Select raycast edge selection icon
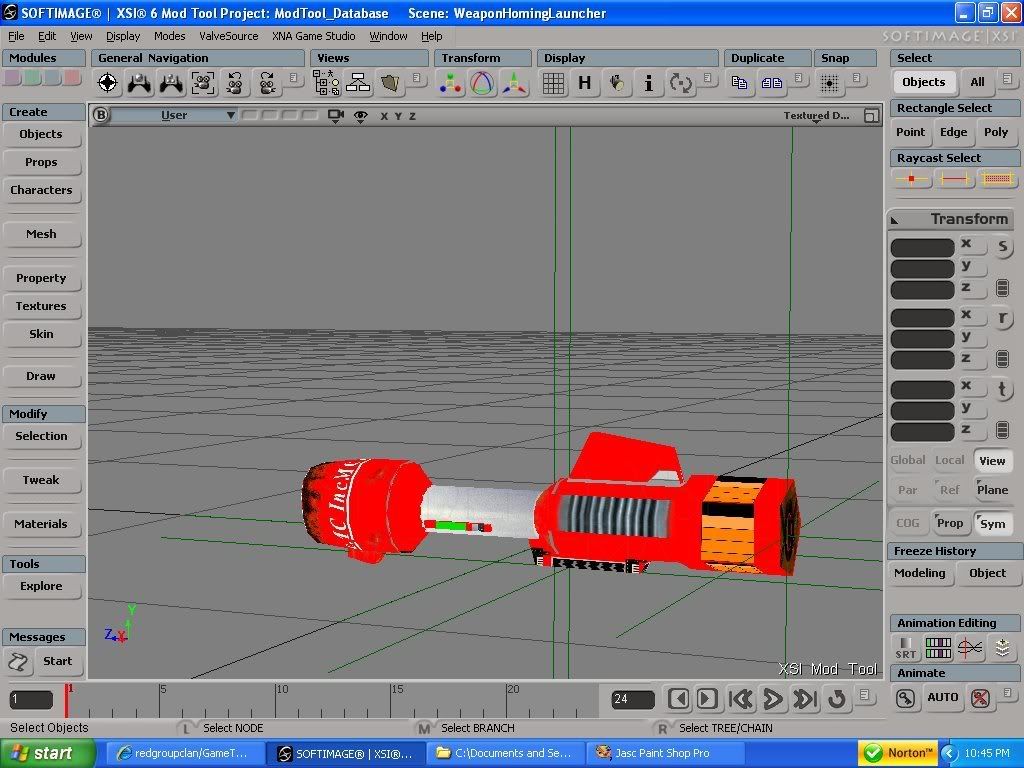Image resolution: width=1024 pixels, height=768 pixels. [953, 178]
